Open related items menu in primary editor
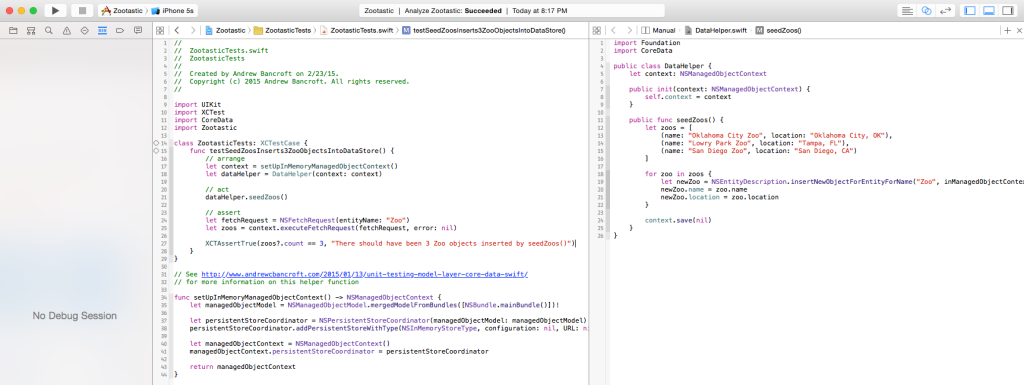This screenshot has height=385, width=1024. (x=160, y=31)
